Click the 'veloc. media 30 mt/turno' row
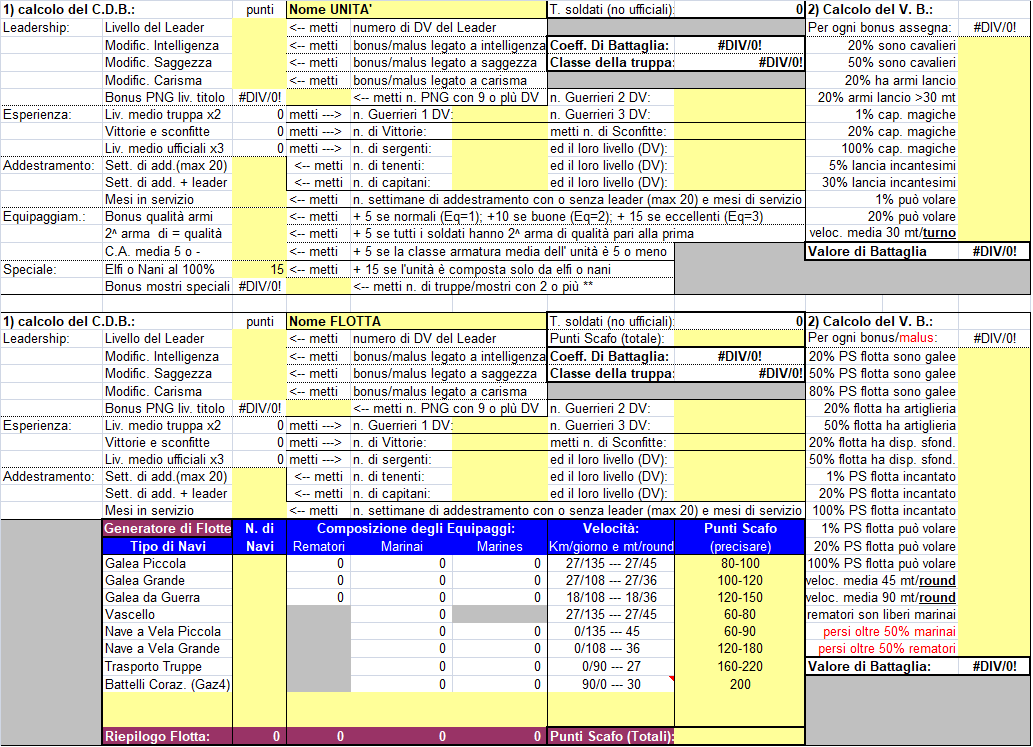1033x747 pixels. (x=882, y=233)
